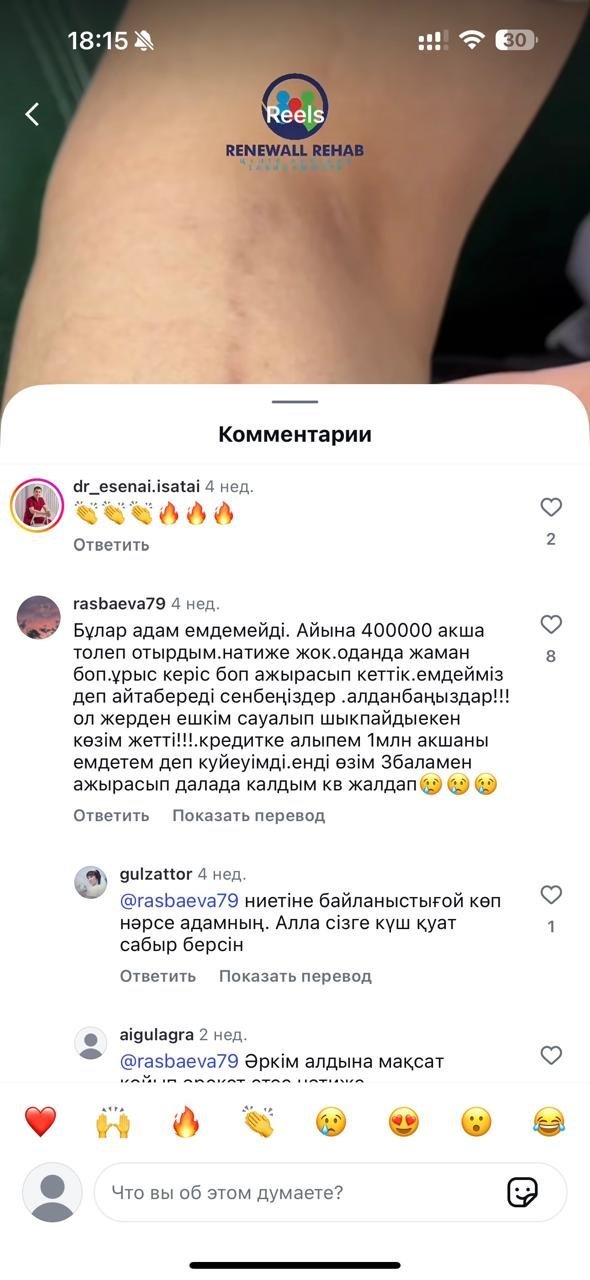Send the heart-eyes emoji reaction
590x1280 pixels.
pos(403,1122)
